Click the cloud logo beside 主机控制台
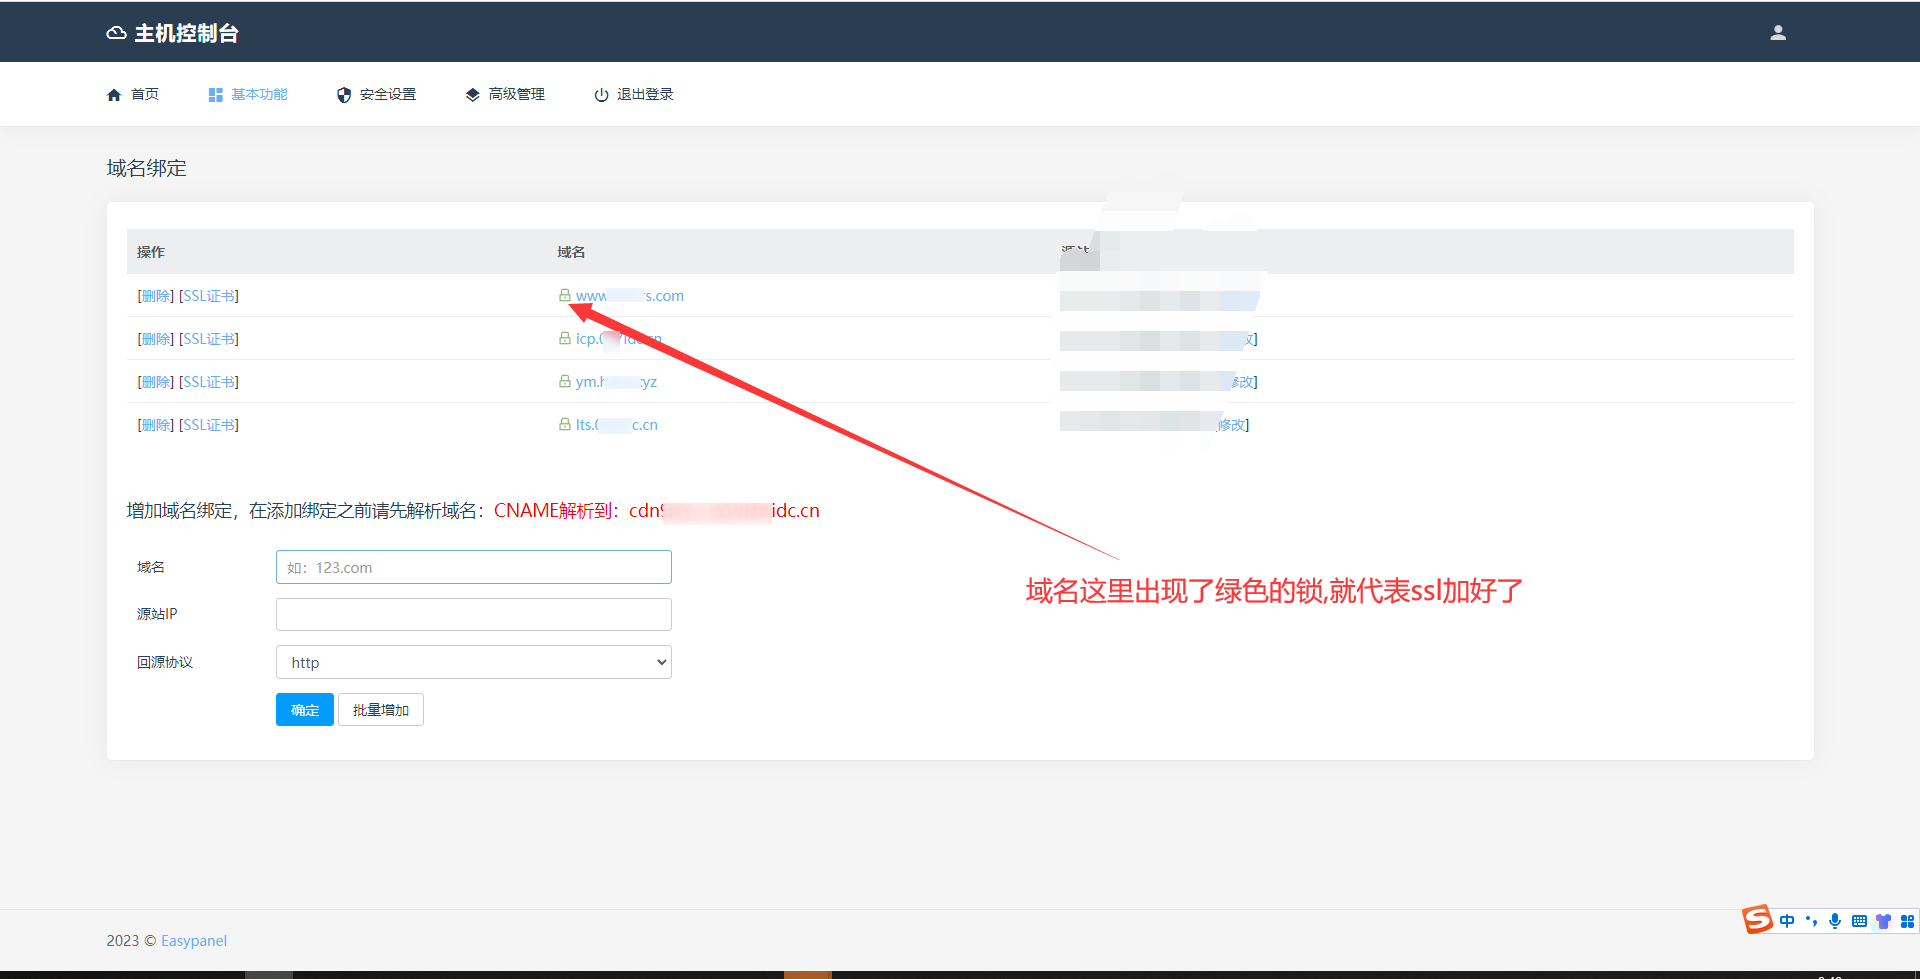 (116, 33)
